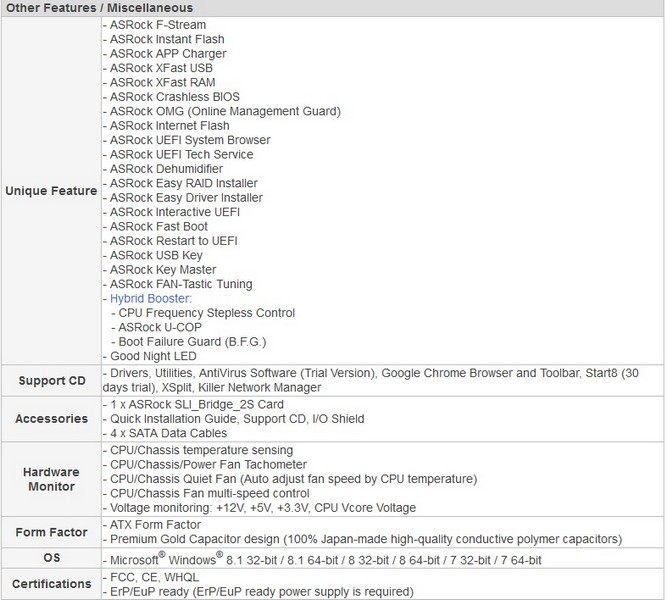Select the 'OS' row label
This screenshot has height=600, width=667.
[x=51, y=558]
